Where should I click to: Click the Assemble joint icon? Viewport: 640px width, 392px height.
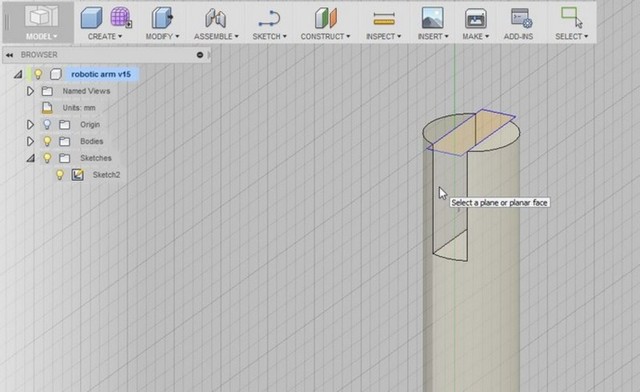click(x=216, y=18)
